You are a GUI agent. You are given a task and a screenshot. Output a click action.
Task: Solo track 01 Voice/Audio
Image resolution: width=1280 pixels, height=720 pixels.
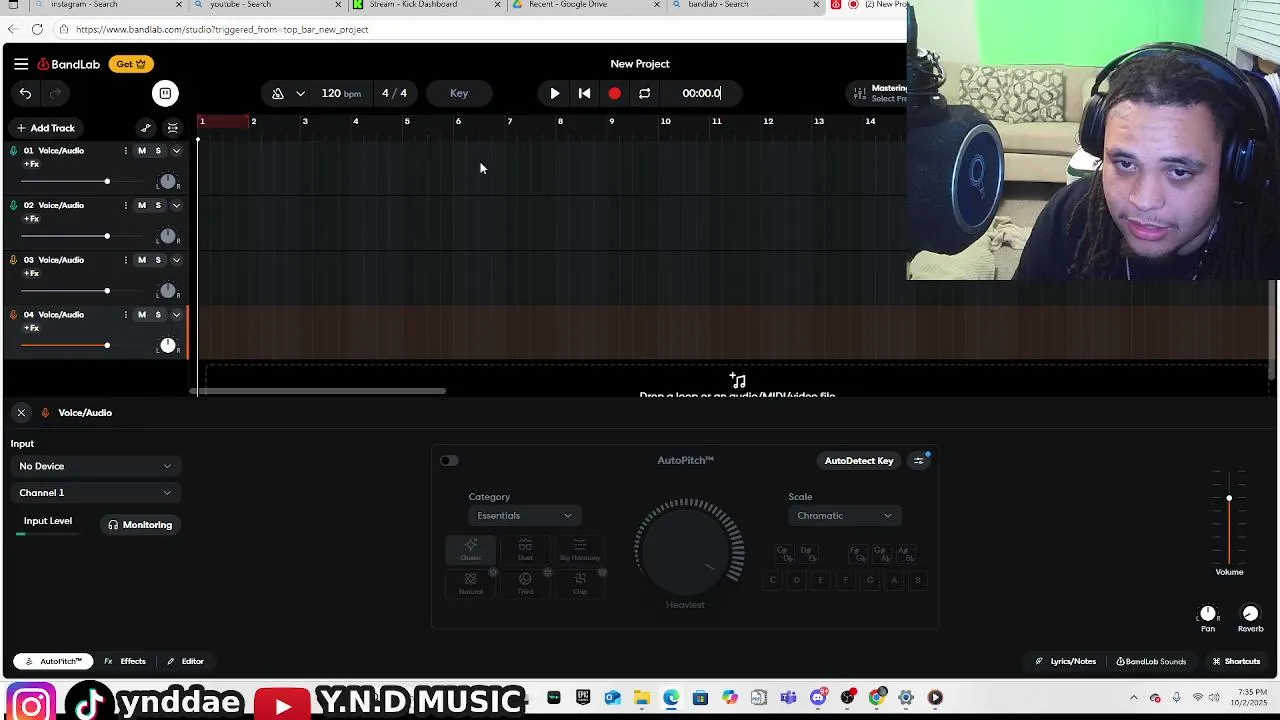(x=158, y=151)
